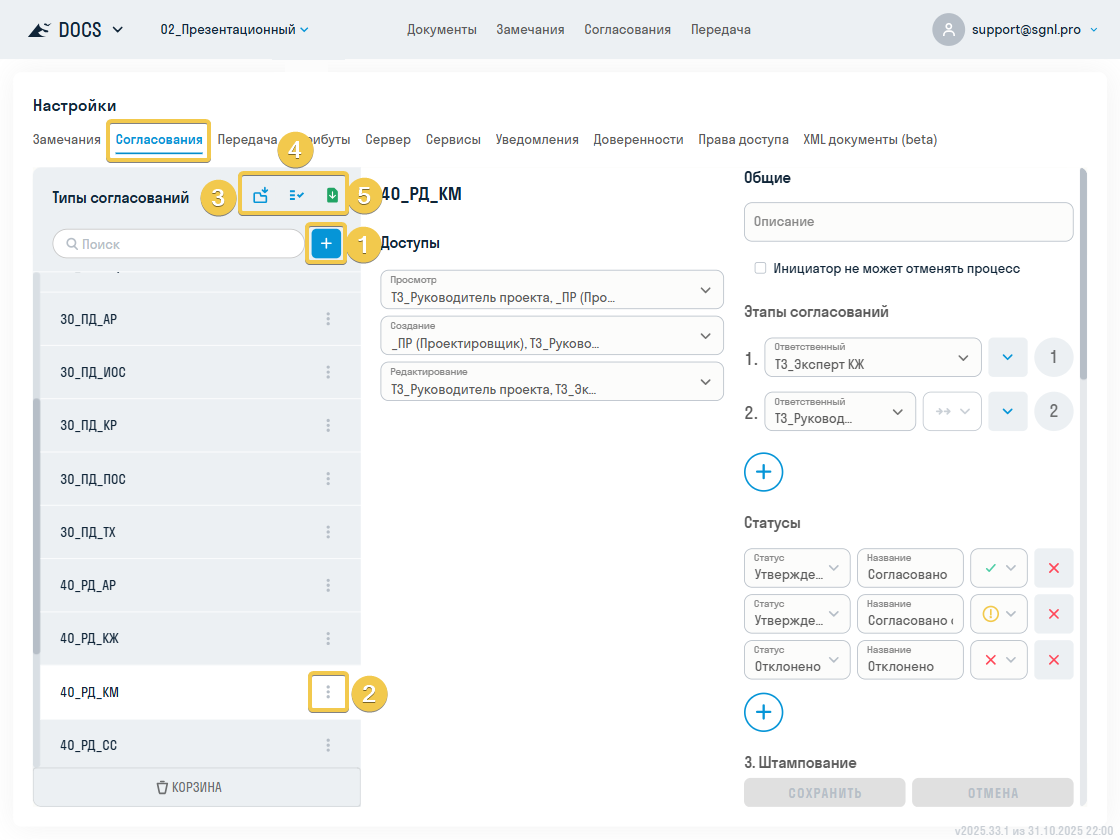
Task: Open the Ответственный dropdown for stage 2
Action: 839,411
